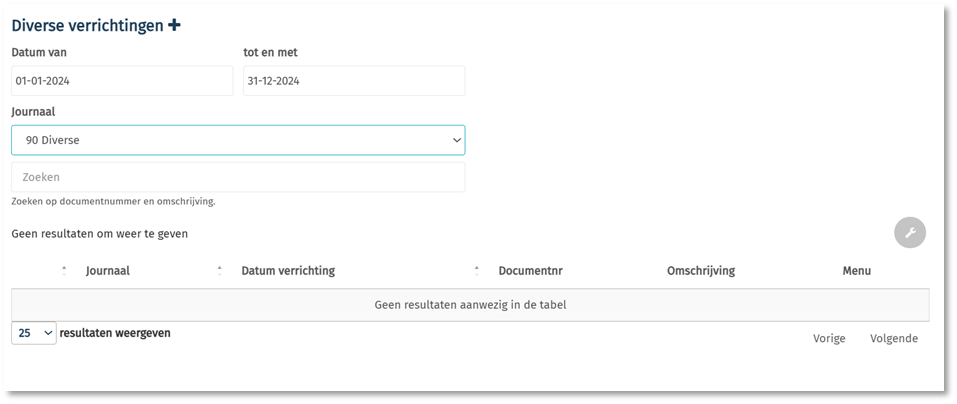Image resolution: width=957 pixels, height=404 pixels.
Task: Open the wrench settings button
Action: (x=910, y=233)
